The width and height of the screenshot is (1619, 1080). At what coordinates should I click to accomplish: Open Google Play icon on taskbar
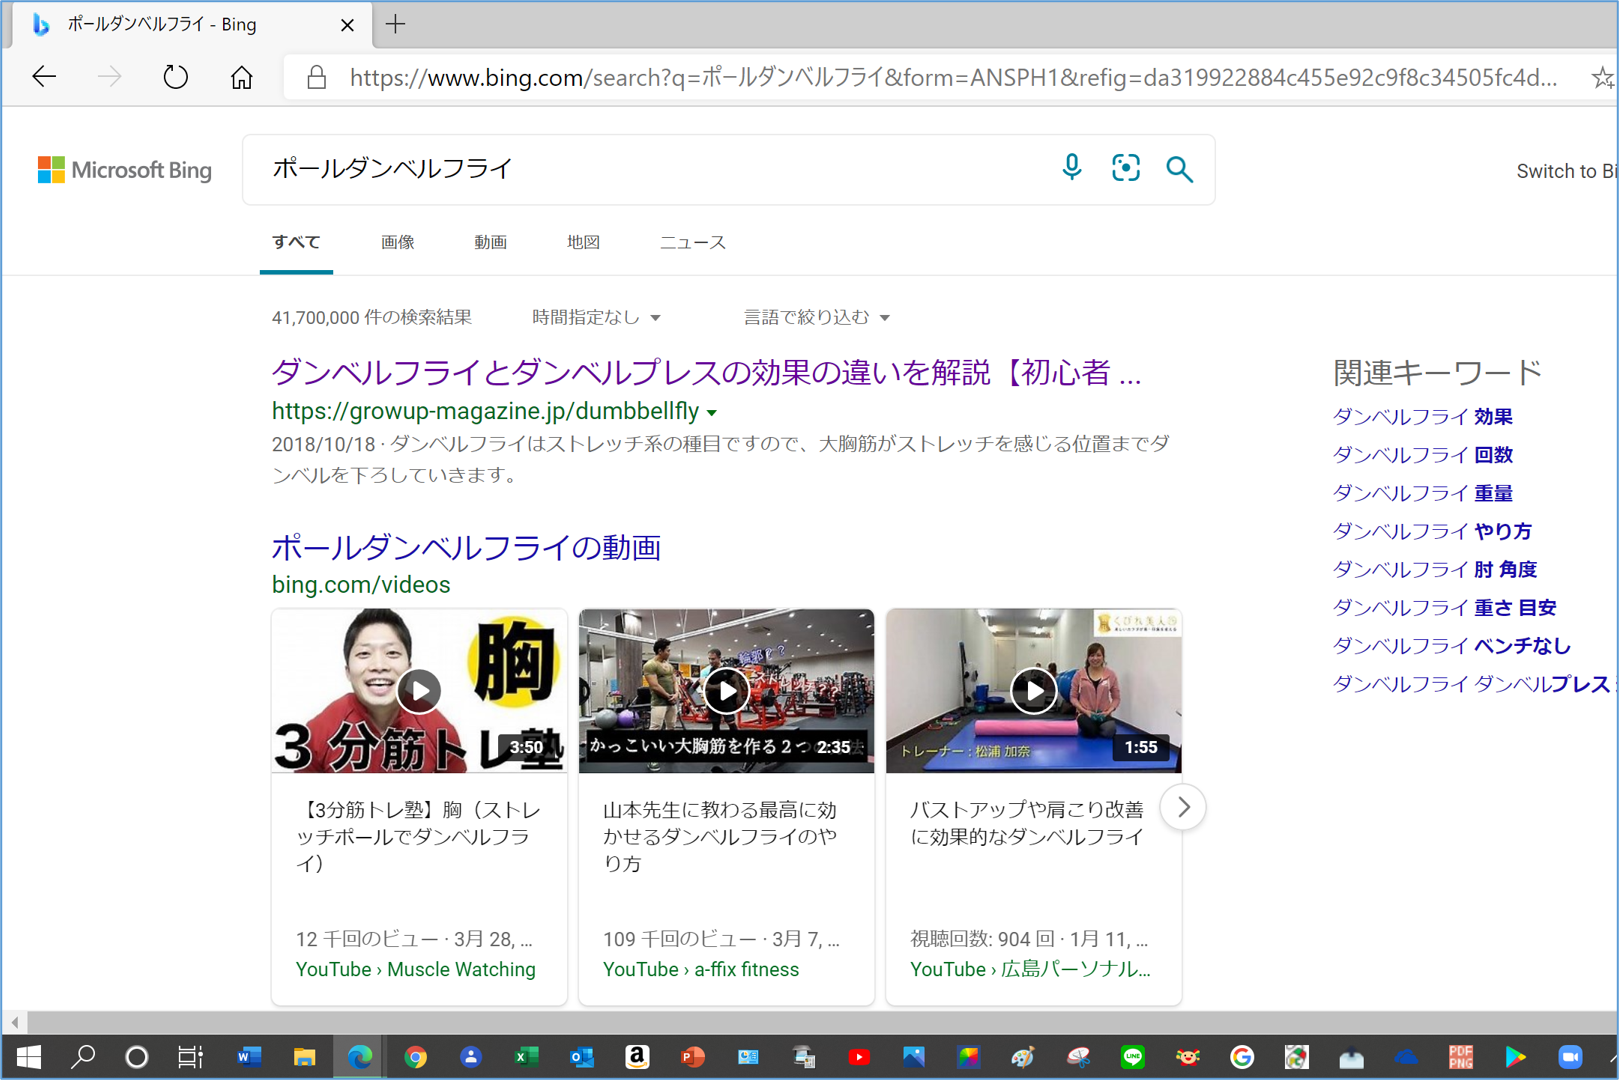point(1515,1057)
